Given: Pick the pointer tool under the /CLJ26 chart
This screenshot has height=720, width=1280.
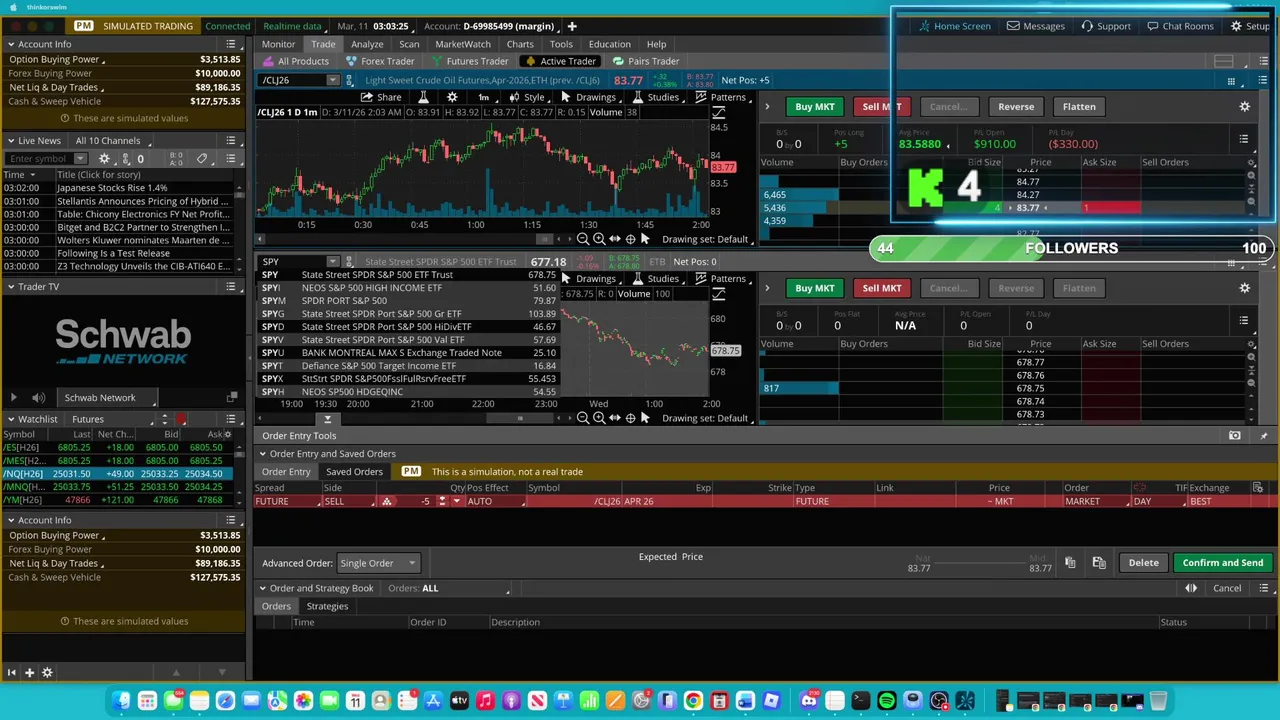Looking at the screenshot, I should click(645, 239).
